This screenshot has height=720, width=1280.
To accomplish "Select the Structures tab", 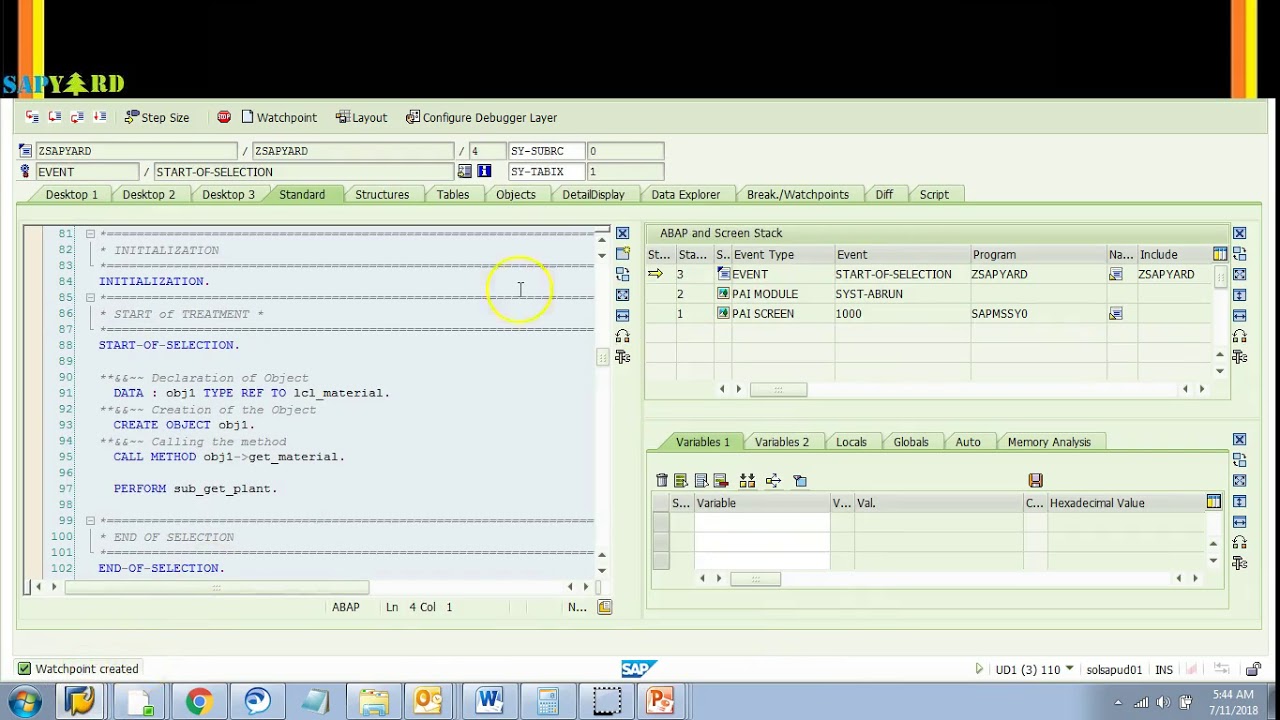I will click(x=382, y=194).
